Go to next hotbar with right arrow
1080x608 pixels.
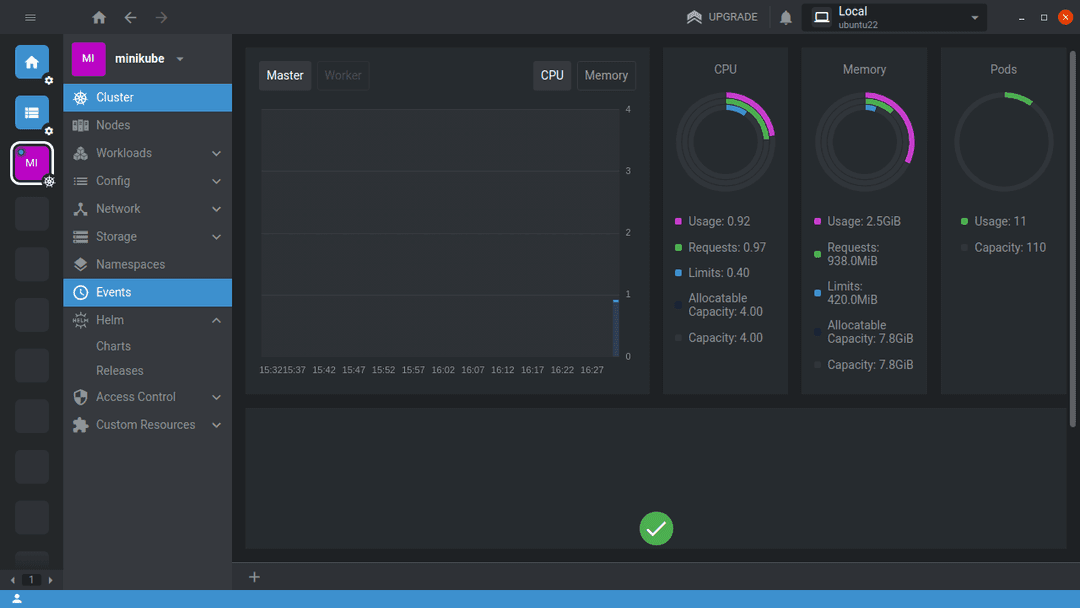50,580
